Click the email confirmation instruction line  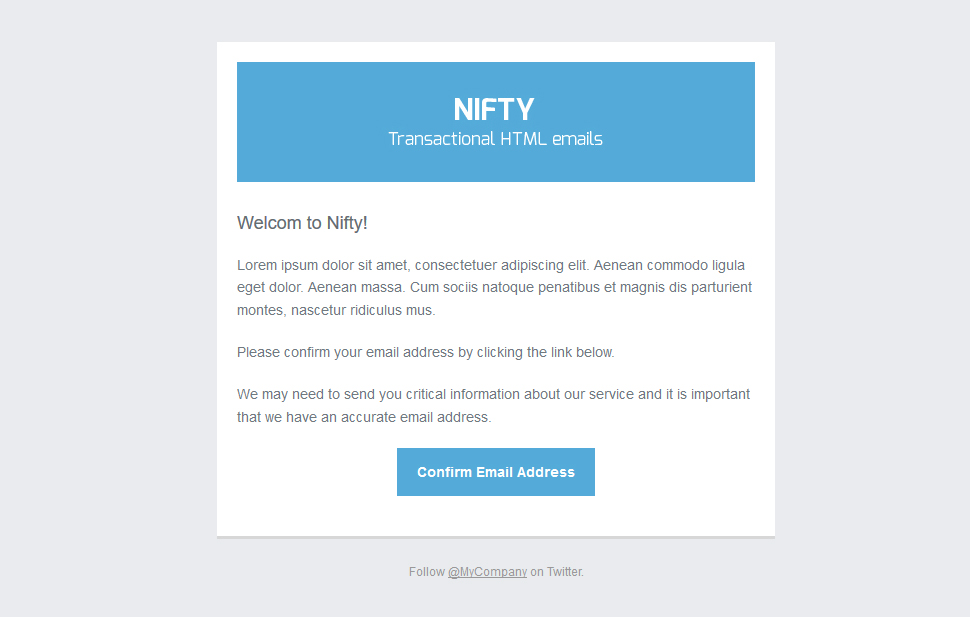pos(425,352)
